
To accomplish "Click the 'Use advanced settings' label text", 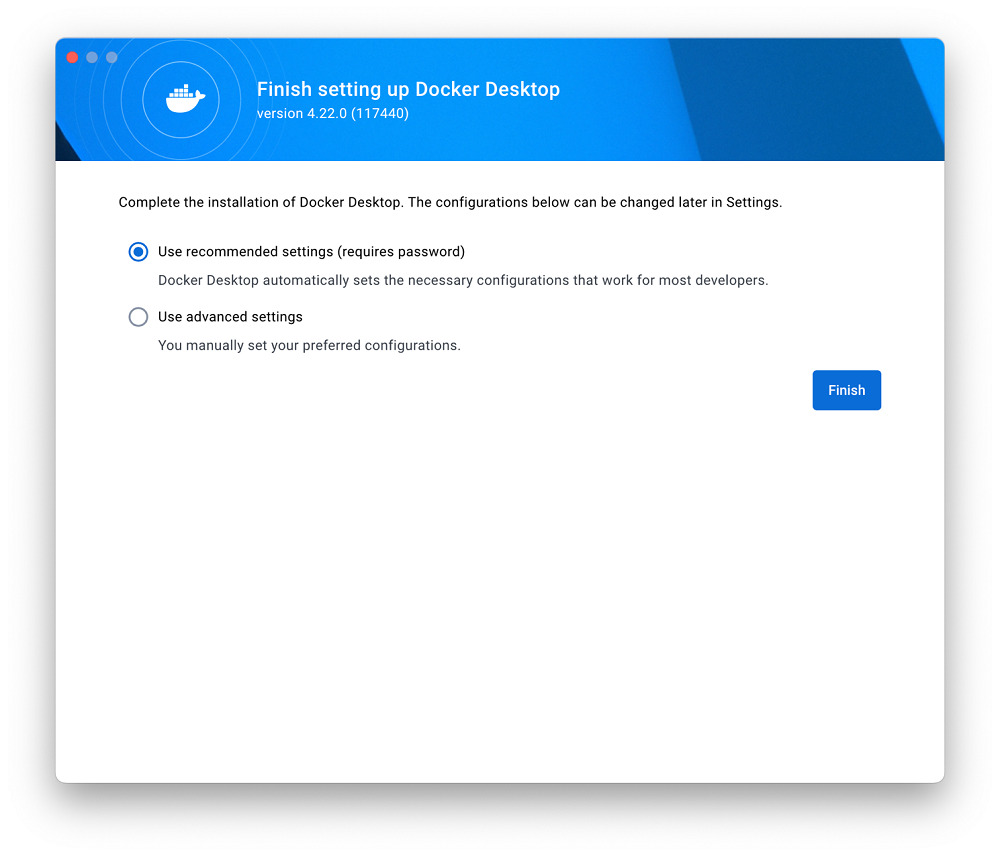I will (230, 317).
